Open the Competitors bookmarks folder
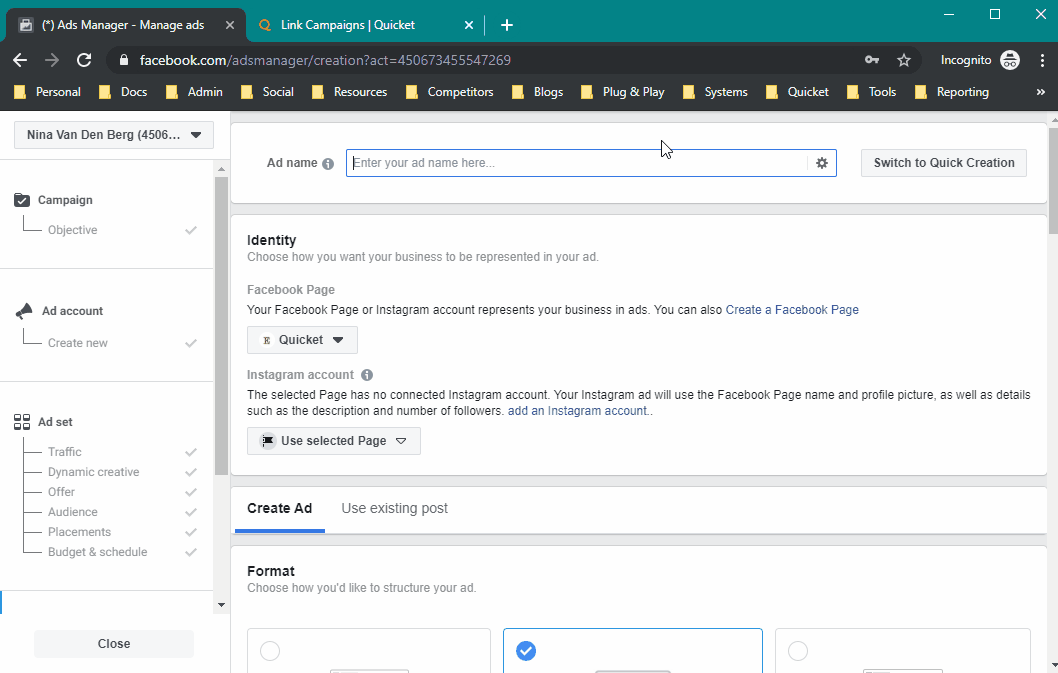1058x673 pixels. [450, 92]
